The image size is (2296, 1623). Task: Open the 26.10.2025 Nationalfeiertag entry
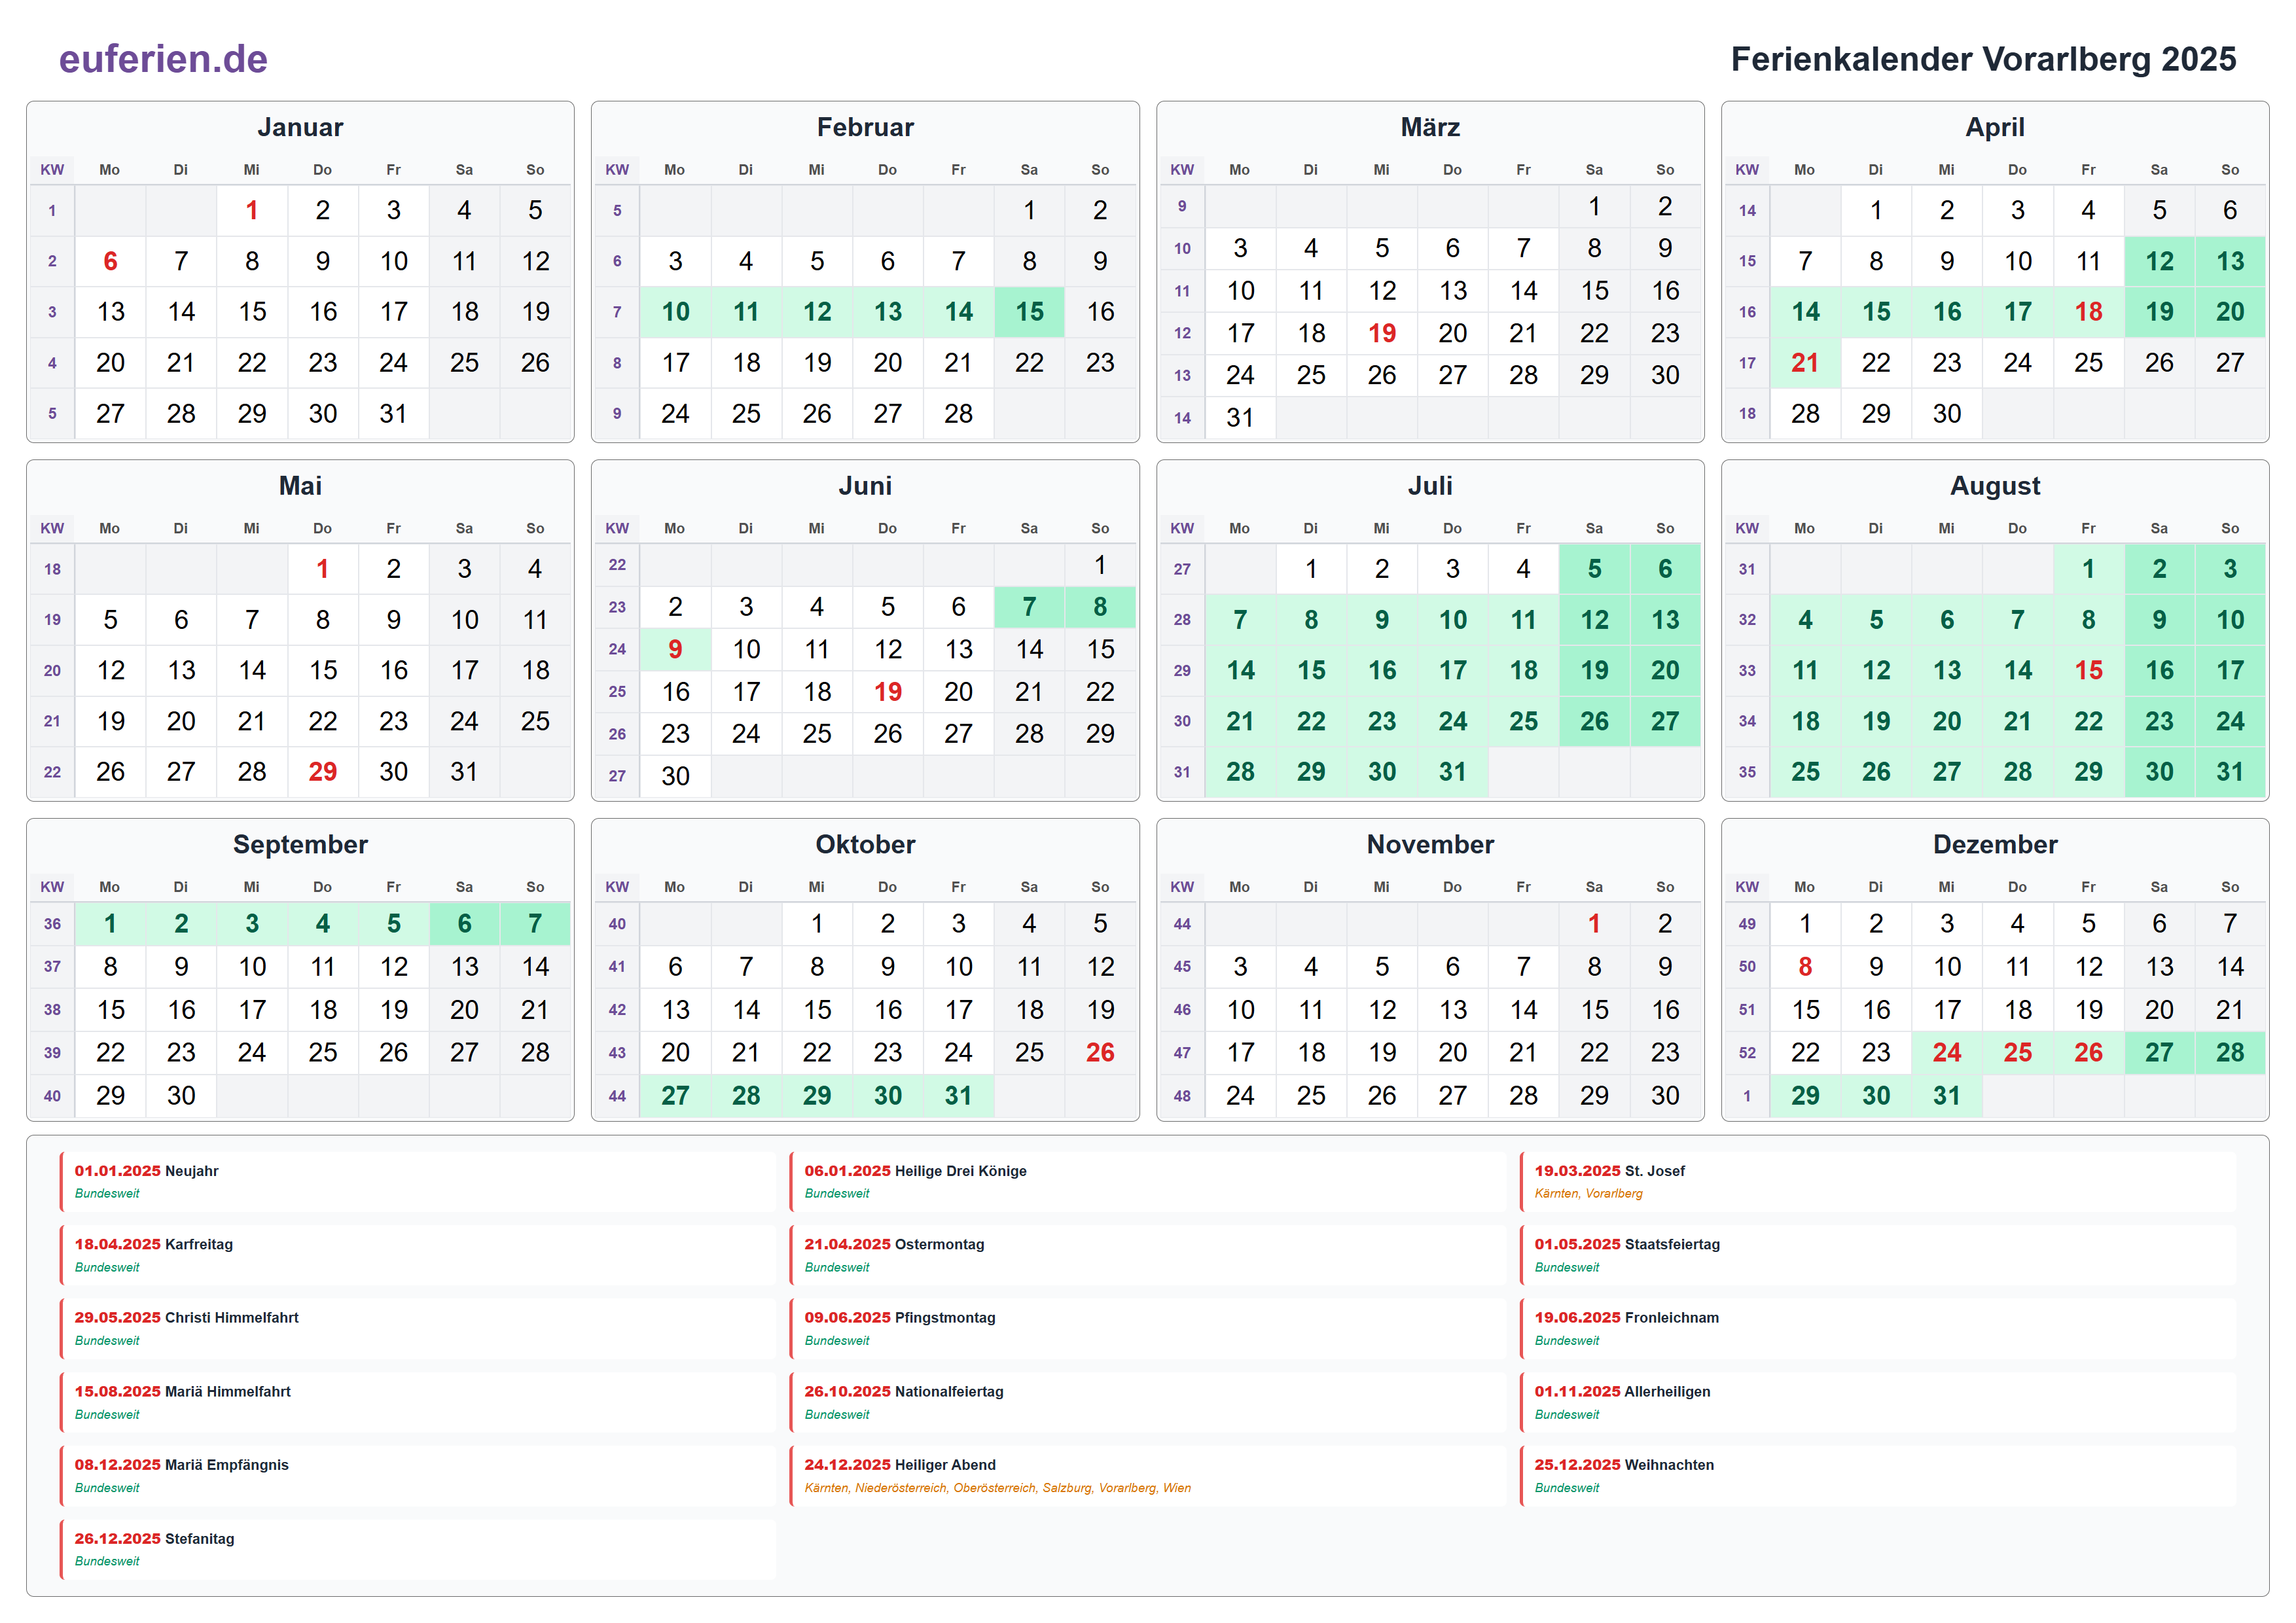[x=1148, y=1402]
